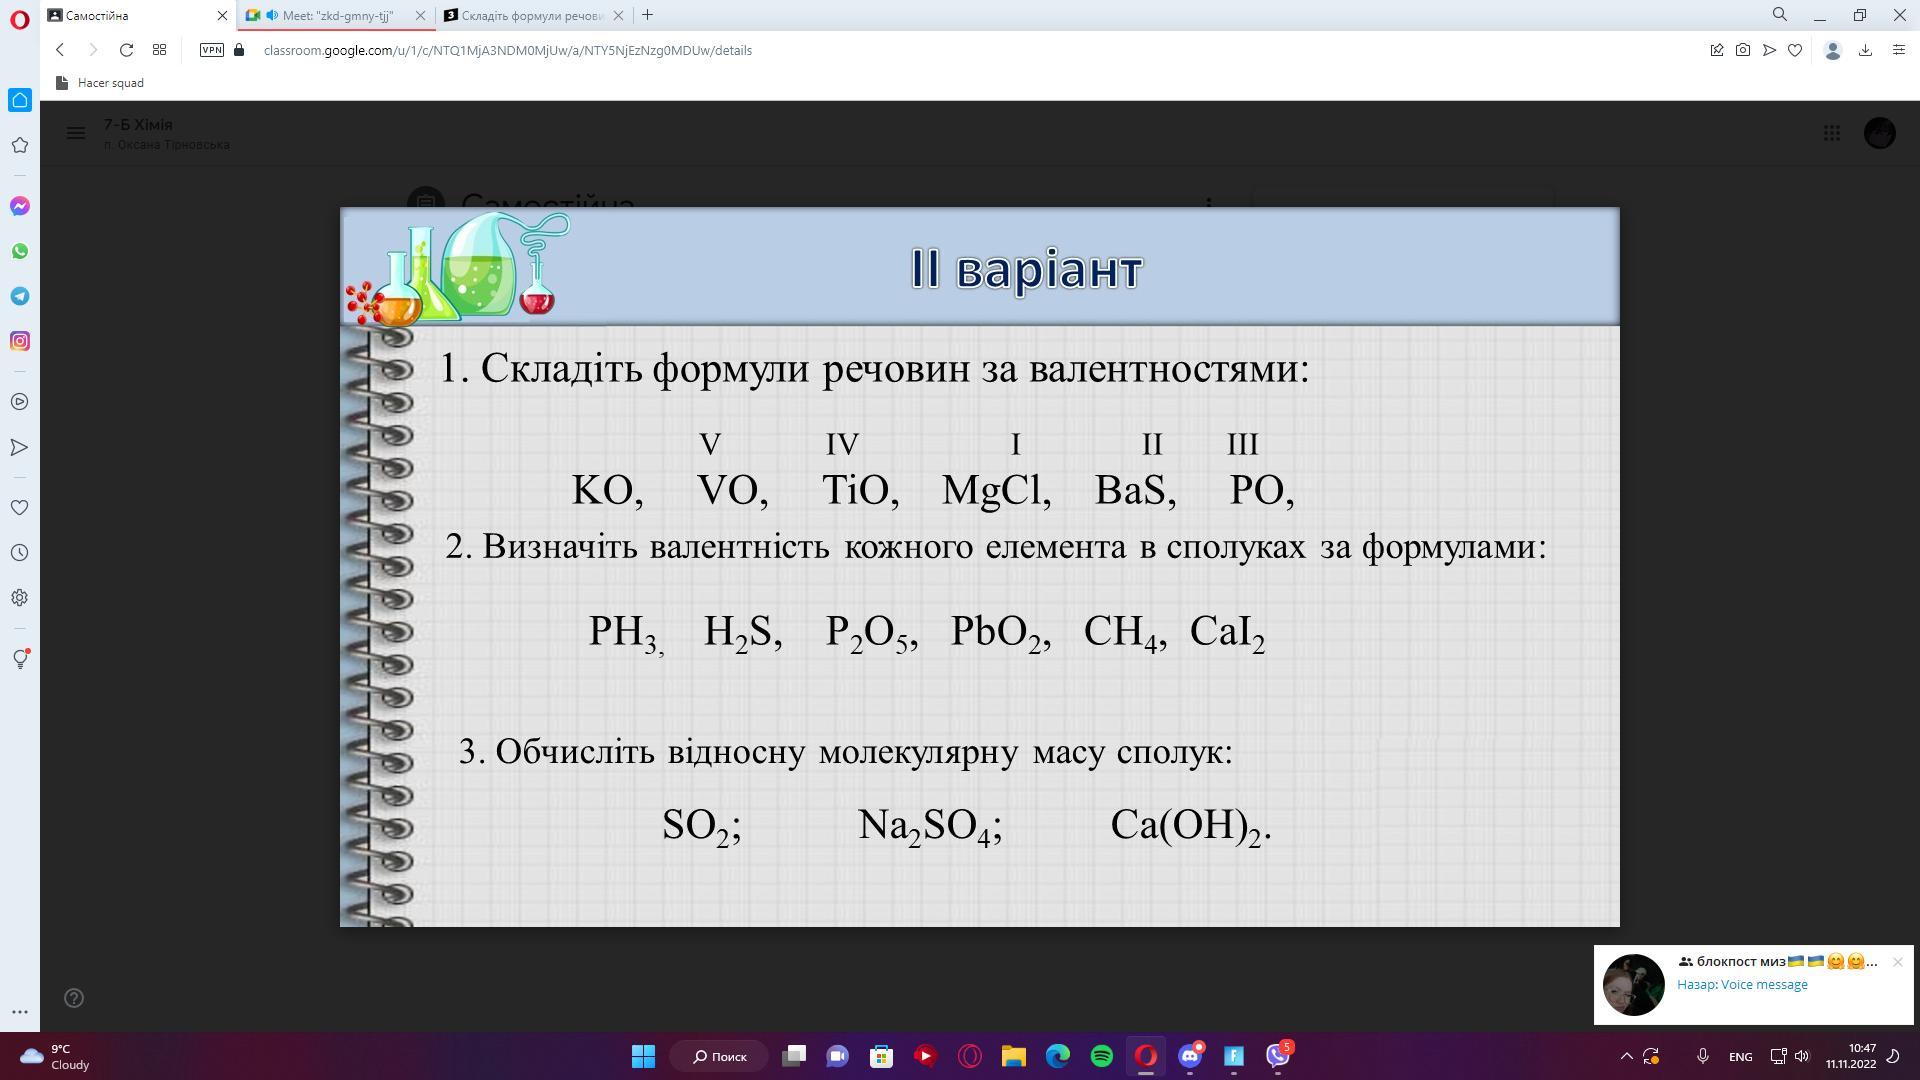Open Spotify from the taskbar
Screen dimensions: 1920x1080
1101,1056
